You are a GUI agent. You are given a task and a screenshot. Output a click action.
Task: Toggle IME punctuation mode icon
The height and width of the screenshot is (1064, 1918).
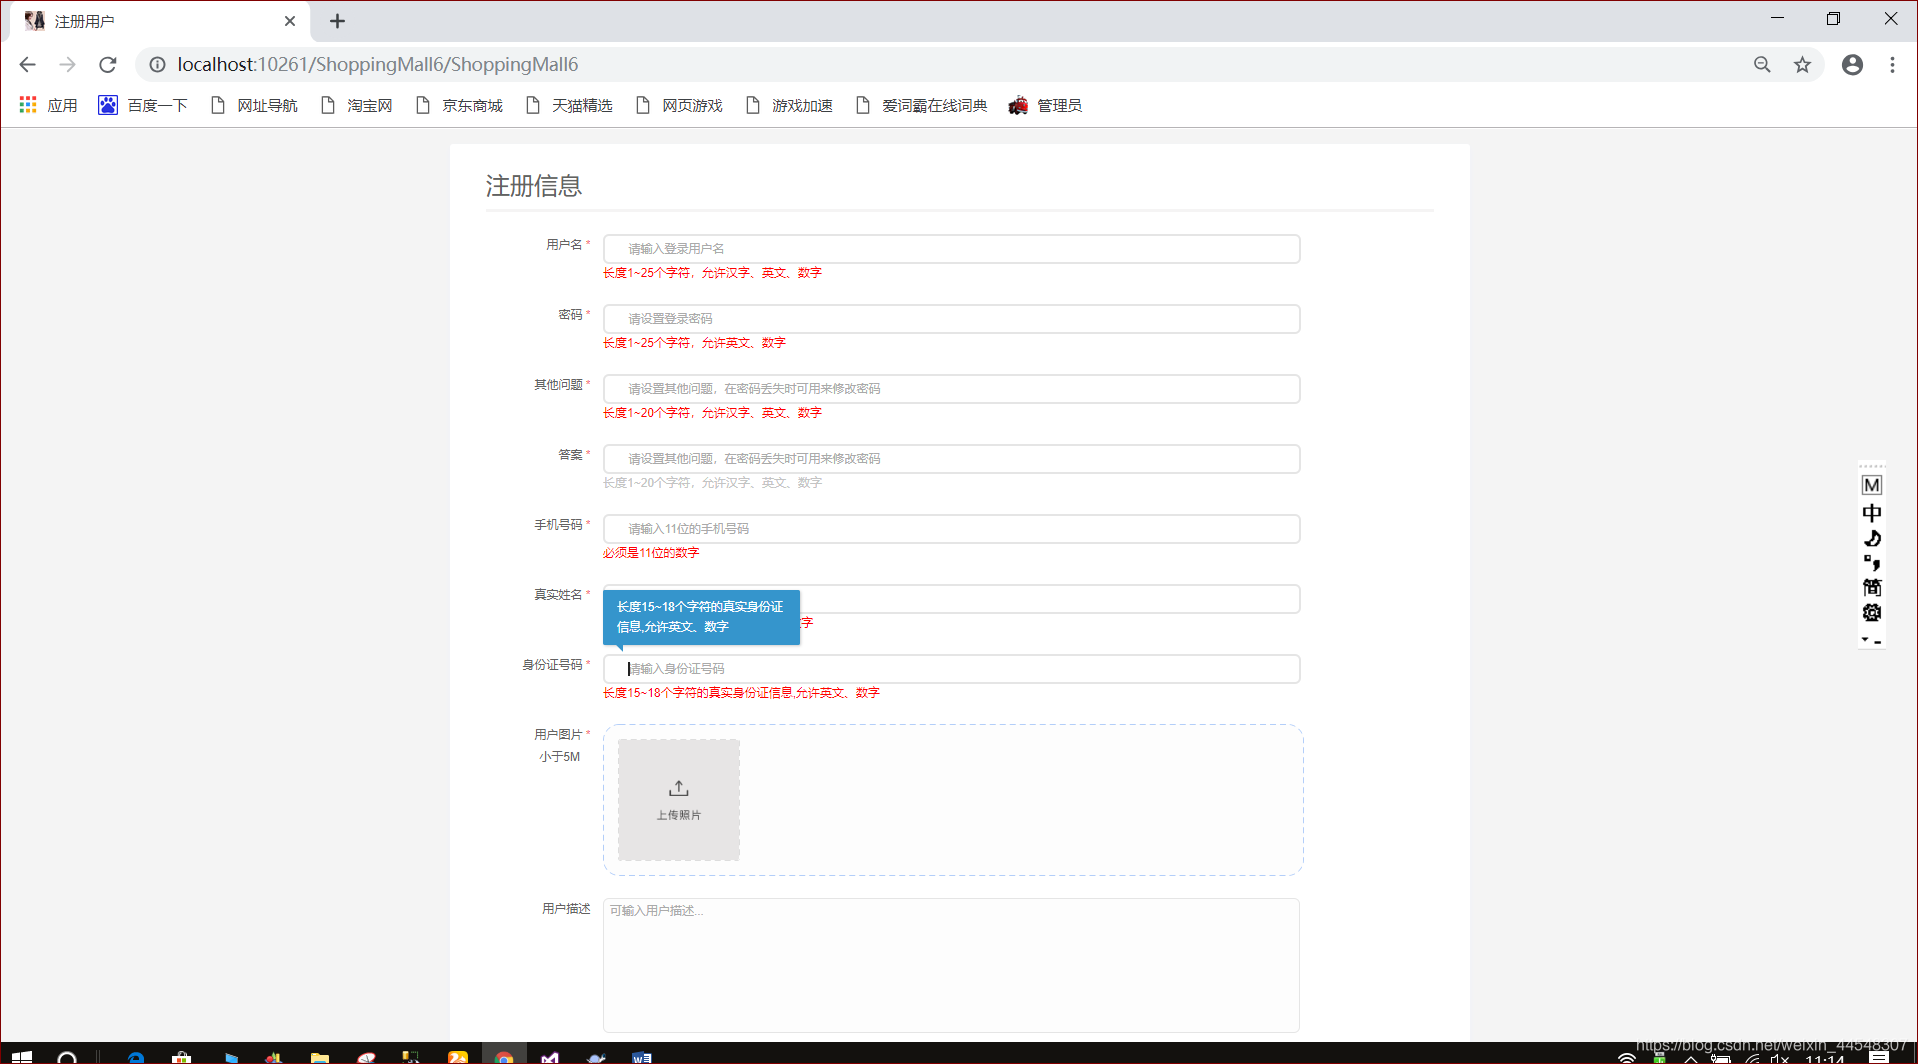point(1872,563)
